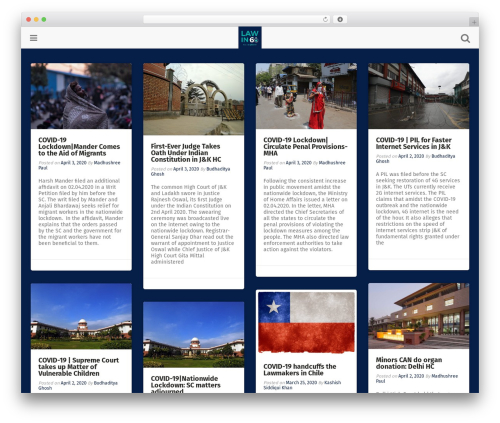Click the woman in red saree photo

click(306, 96)
